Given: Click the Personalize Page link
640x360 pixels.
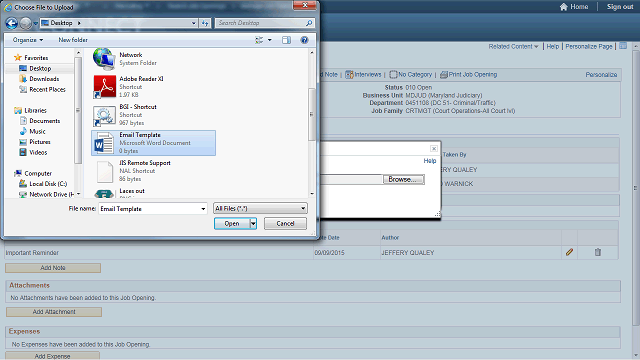Looking at the screenshot, I should pyautogui.click(x=589, y=47).
